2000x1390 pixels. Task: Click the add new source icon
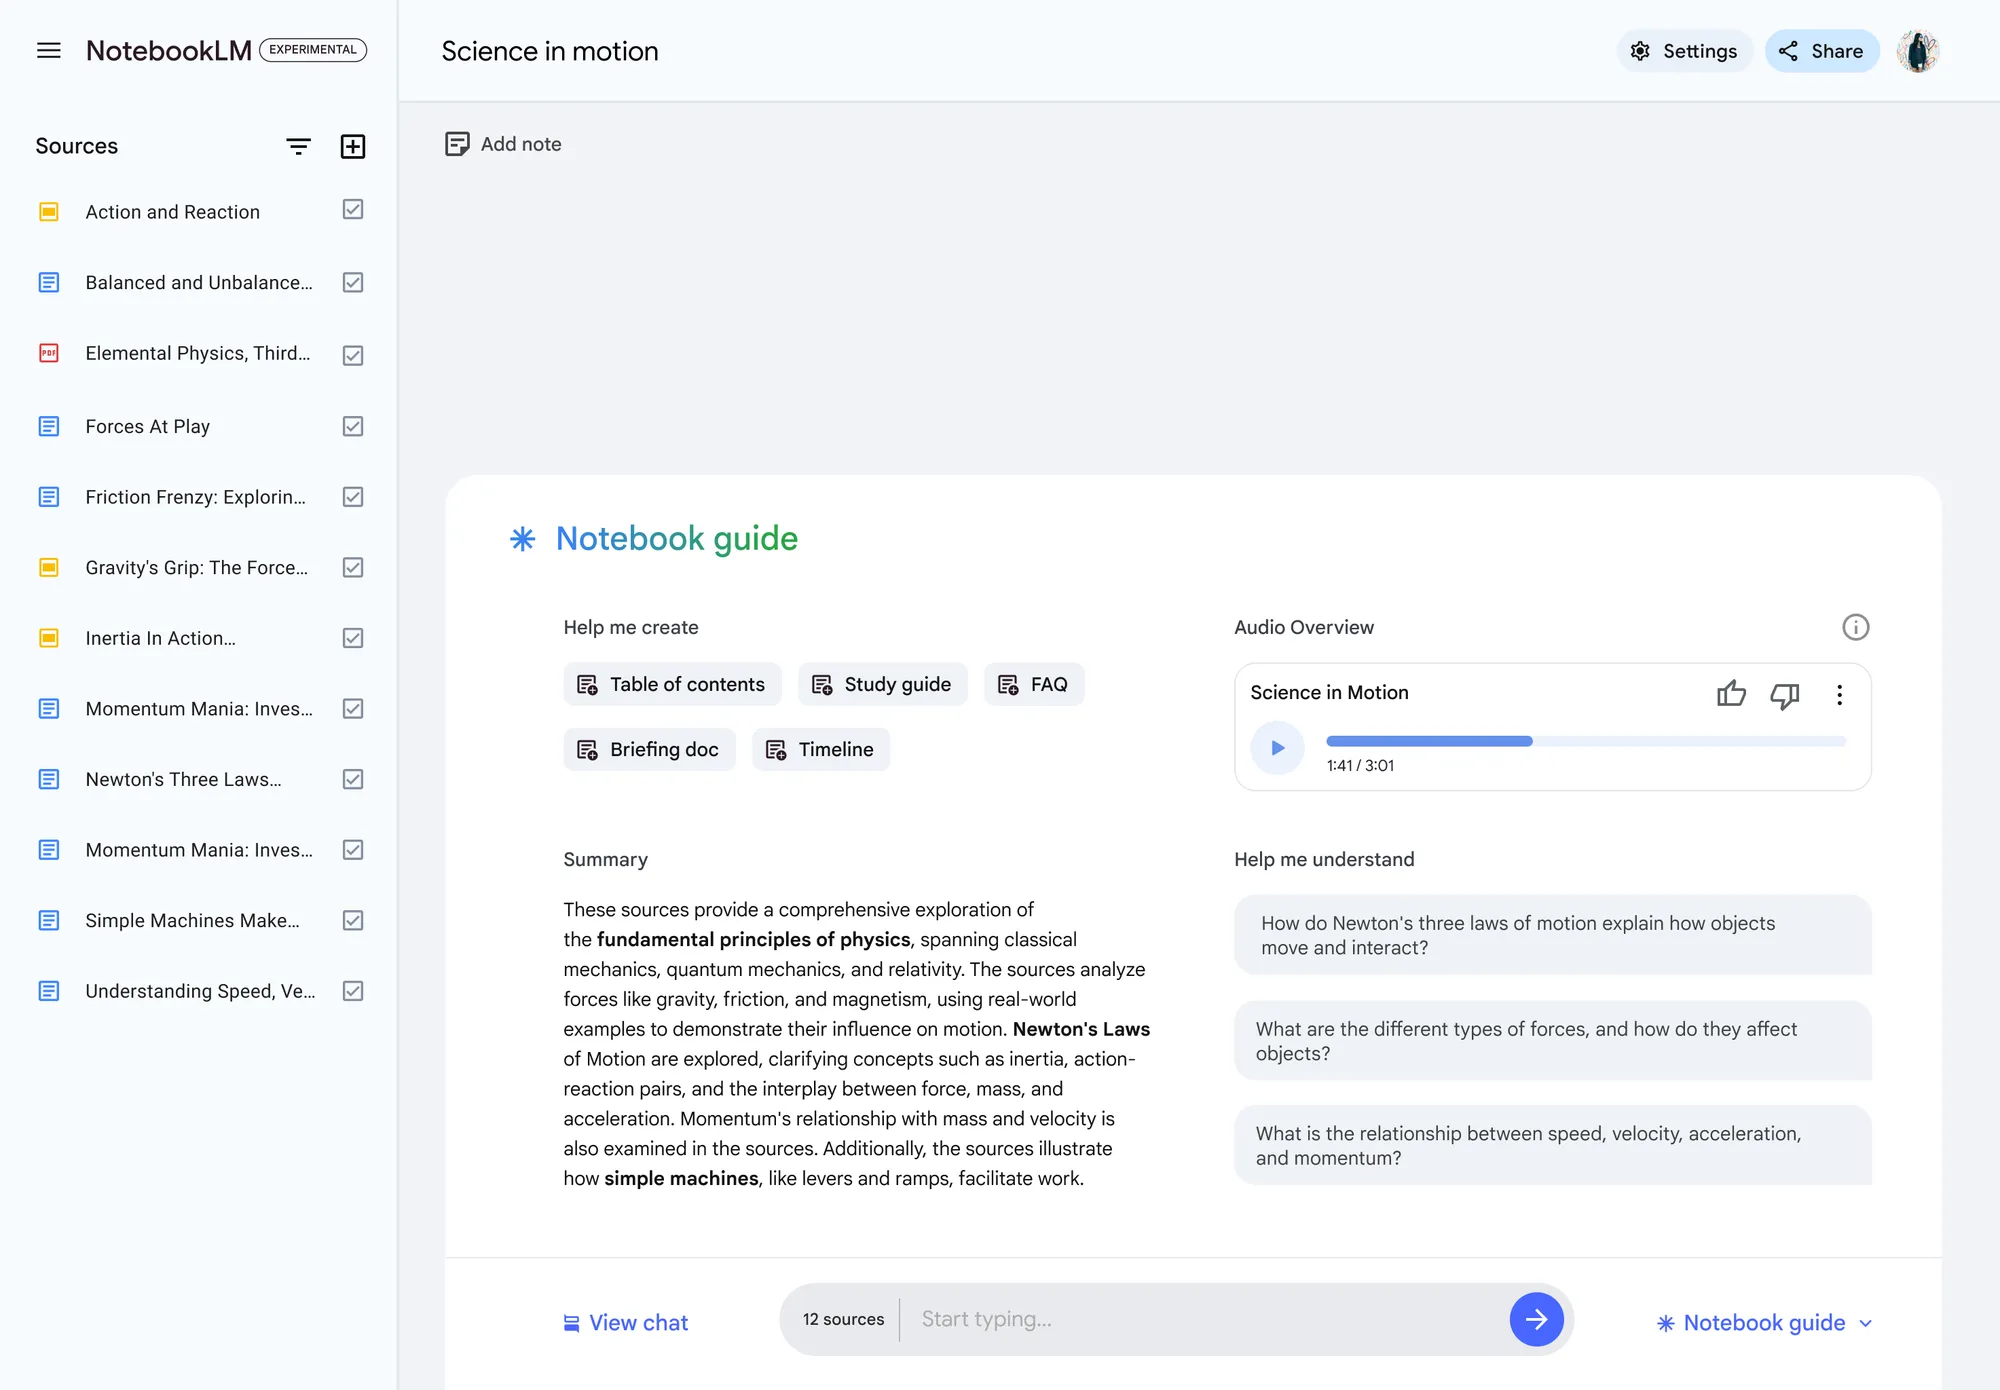353,146
